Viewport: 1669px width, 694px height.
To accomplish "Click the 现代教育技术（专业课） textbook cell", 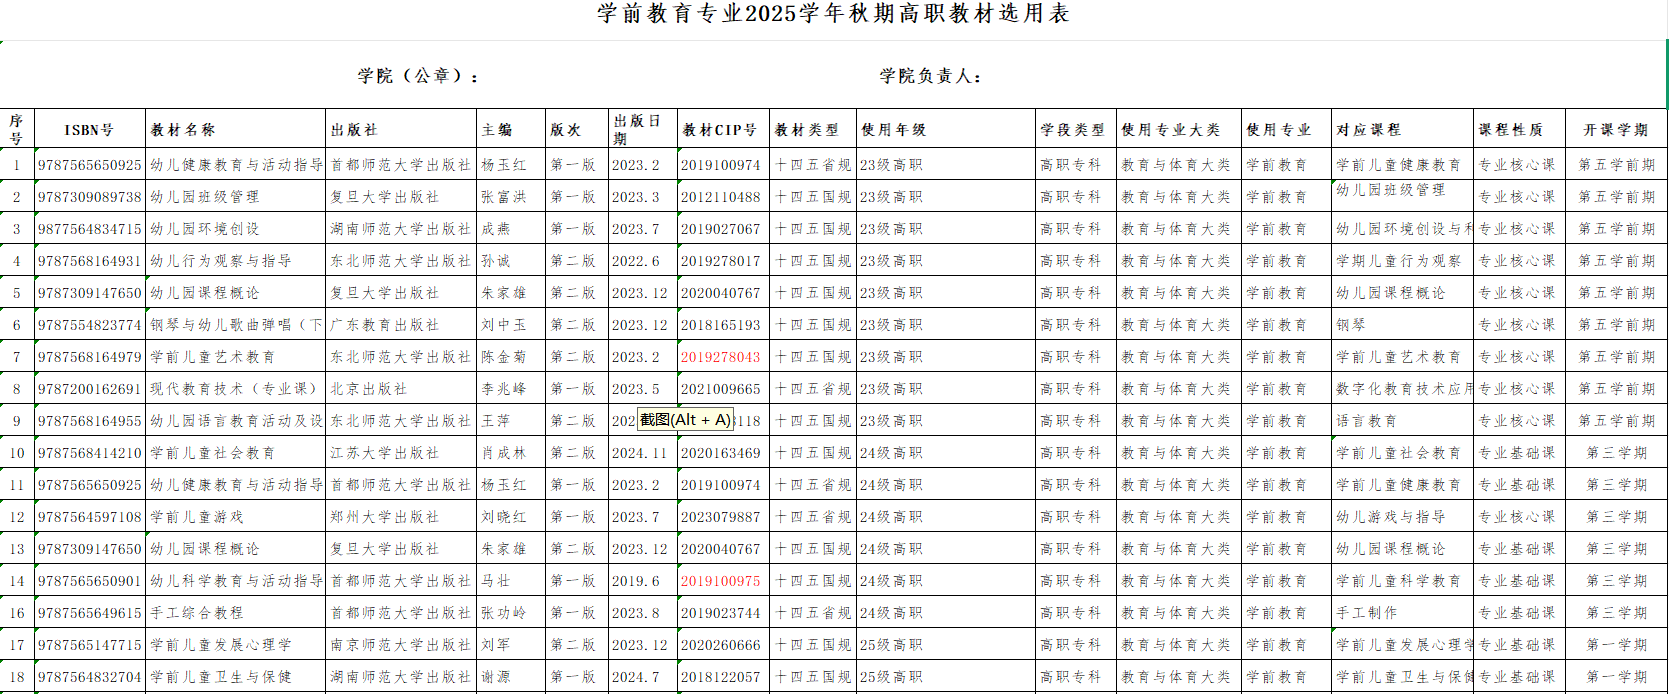I will 235,389.
